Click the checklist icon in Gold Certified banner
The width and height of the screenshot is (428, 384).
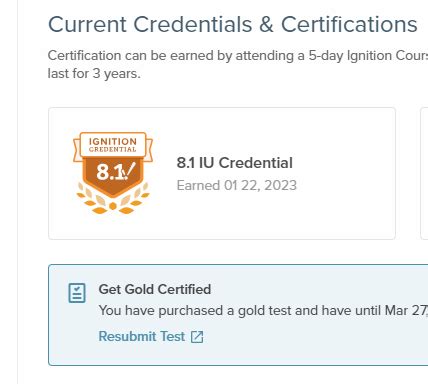click(77, 293)
